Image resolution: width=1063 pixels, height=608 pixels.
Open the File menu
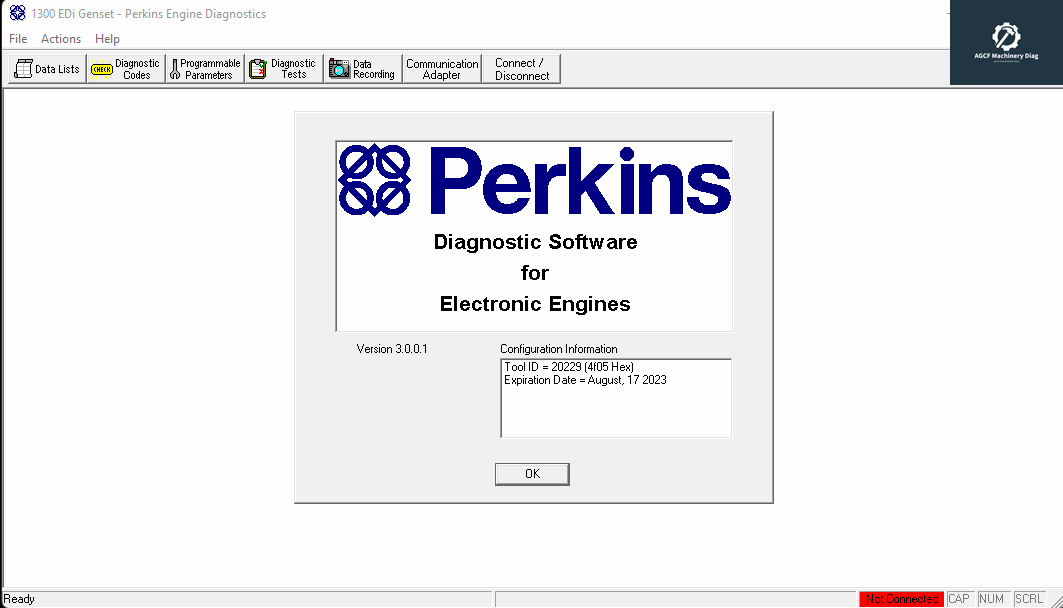[17, 39]
